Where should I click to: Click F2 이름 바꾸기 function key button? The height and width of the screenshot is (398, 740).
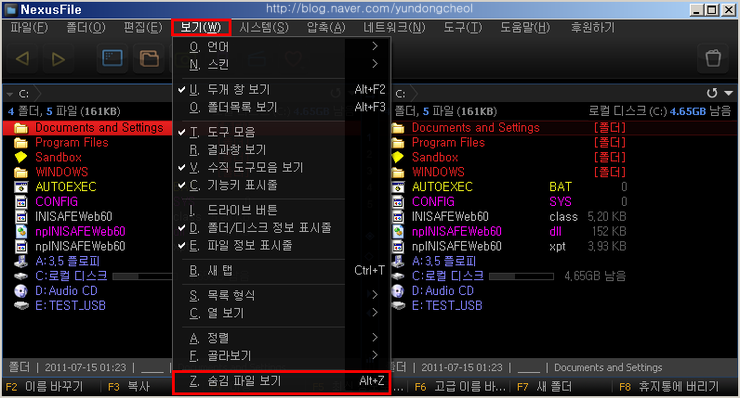coord(45,387)
